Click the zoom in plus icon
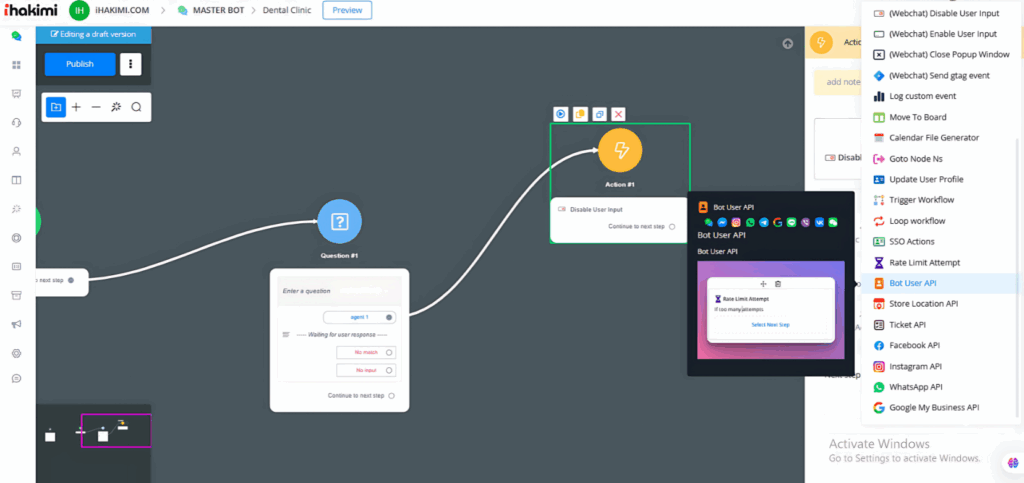 tap(76, 107)
